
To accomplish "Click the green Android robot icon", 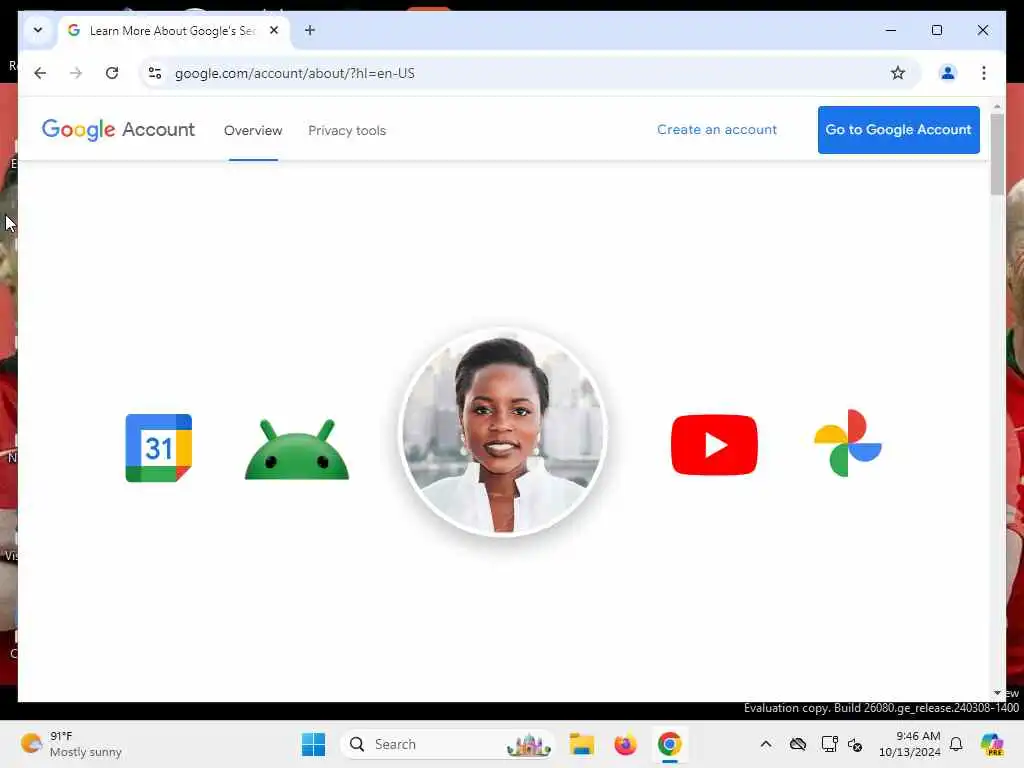I will coord(296,450).
